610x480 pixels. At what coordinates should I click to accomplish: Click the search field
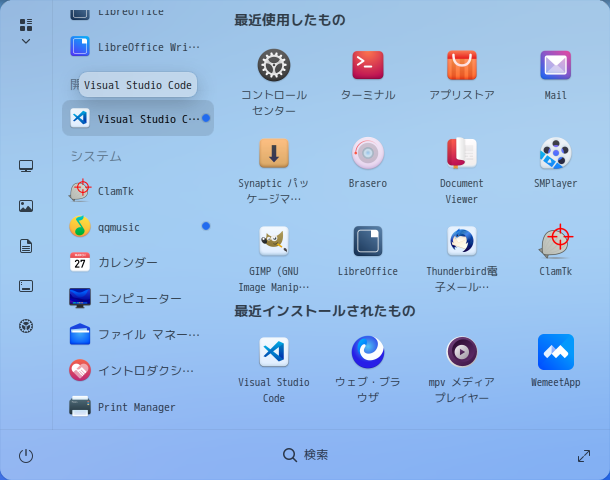[x=305, y=455]
